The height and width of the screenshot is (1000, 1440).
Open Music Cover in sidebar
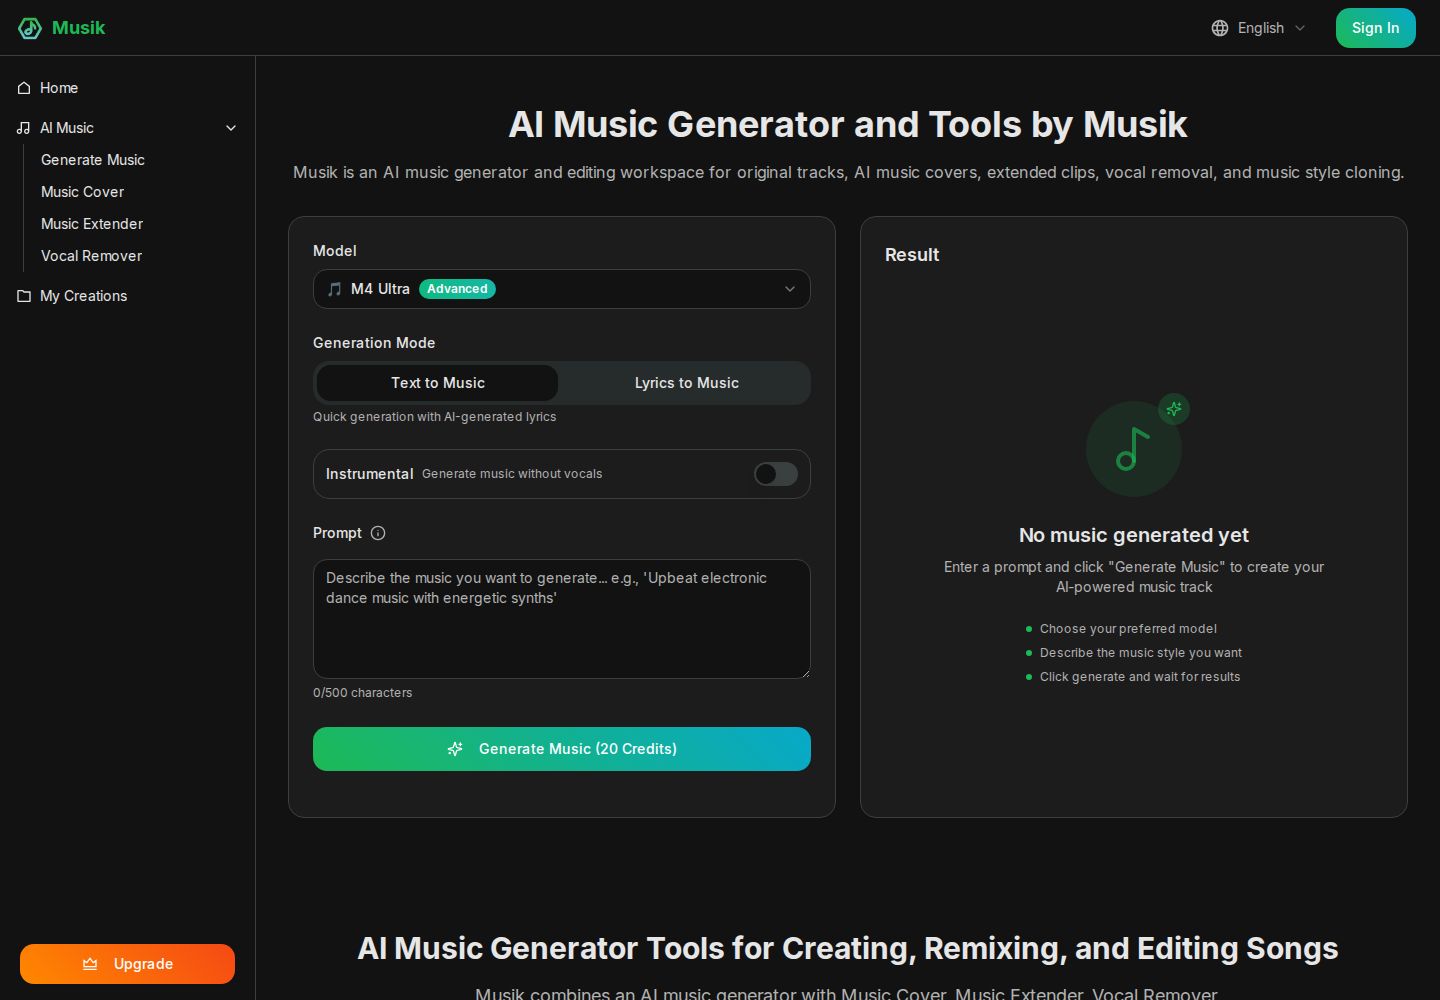[x=83, y=192]
